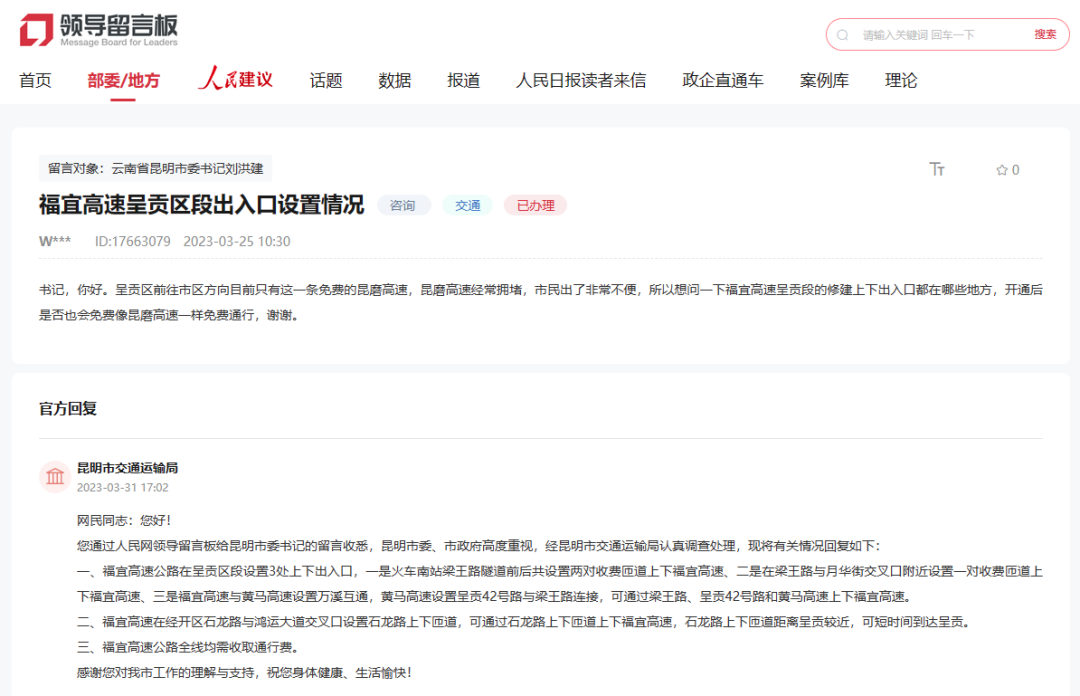Go to the 首页 menu item
The image size is (1080, 696).
36,80
